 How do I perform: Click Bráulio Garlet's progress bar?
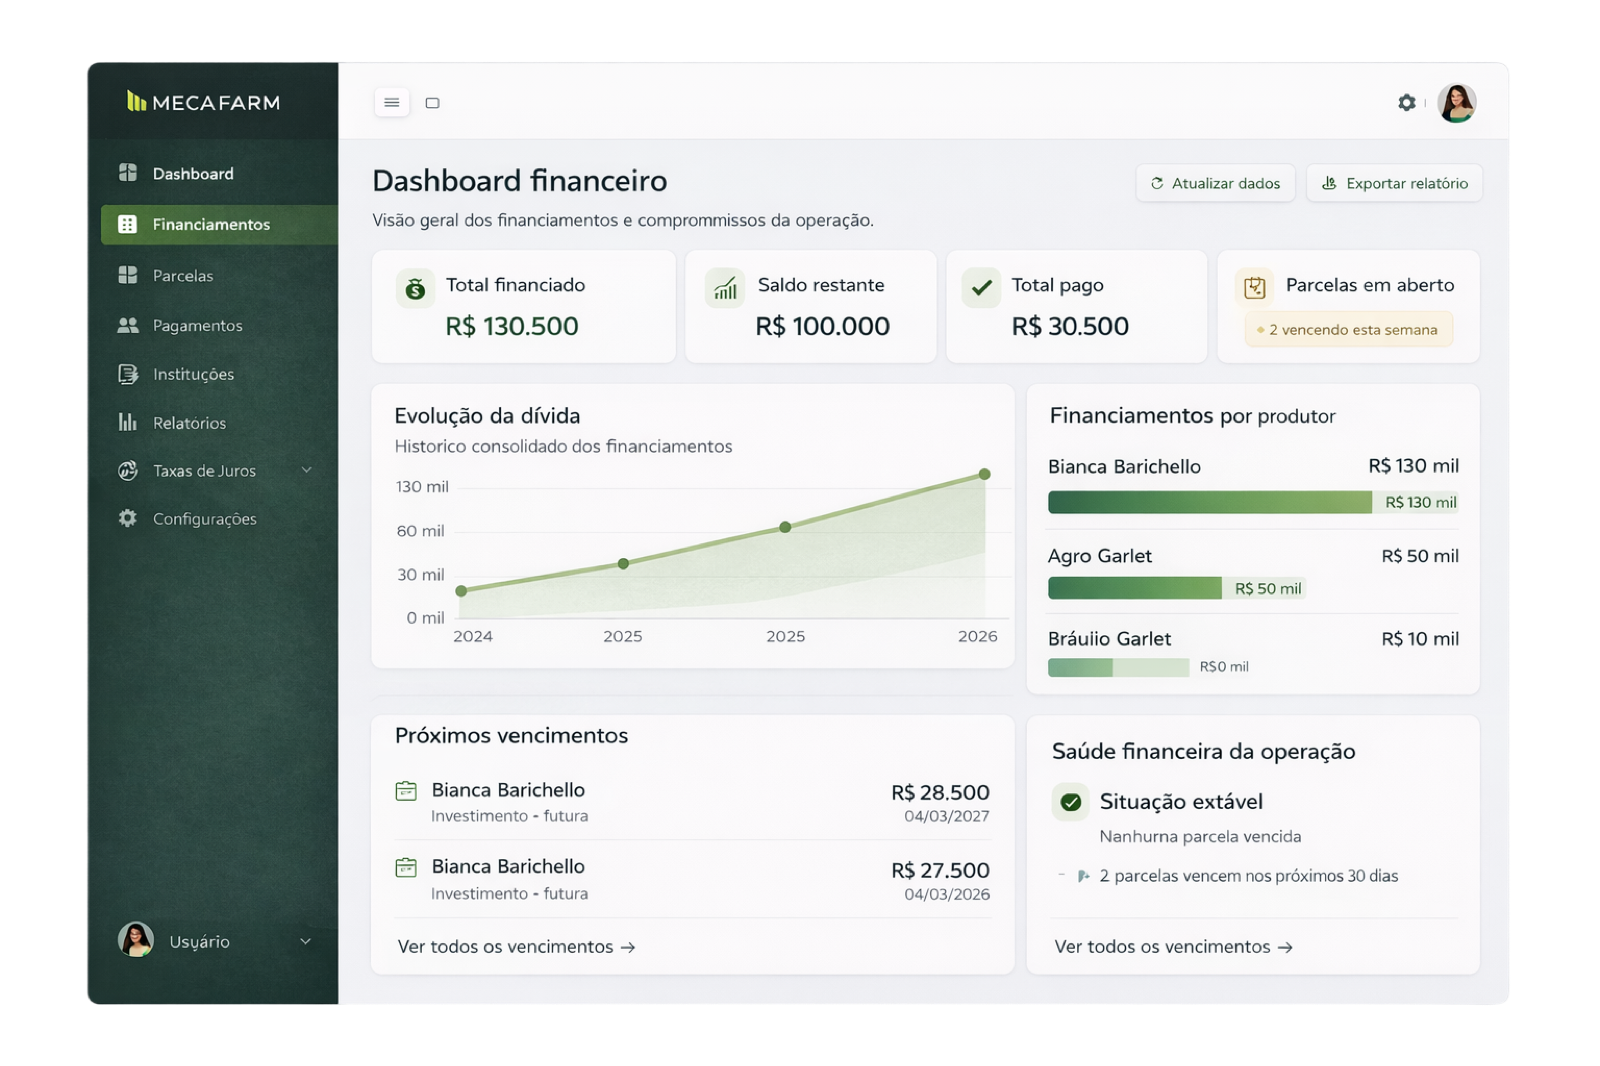click(1118, 667)
